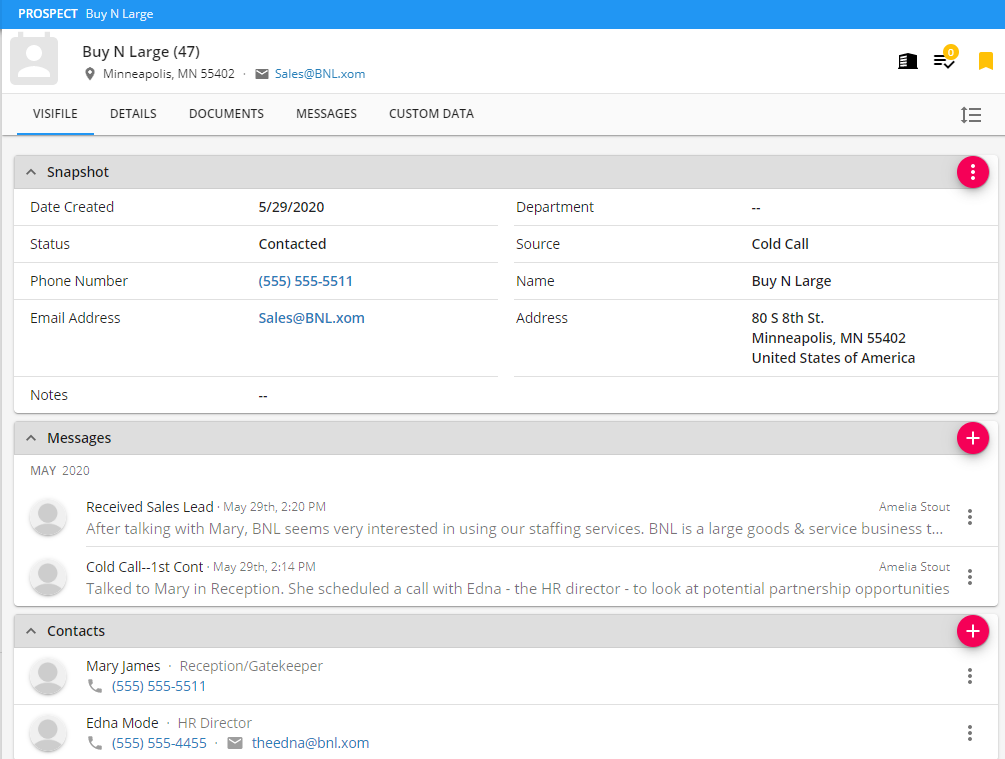This screenshot has width=1005, height=759.
Task: Switch to the DOCUMENTS tab
Action: click(x=226, y=113)
